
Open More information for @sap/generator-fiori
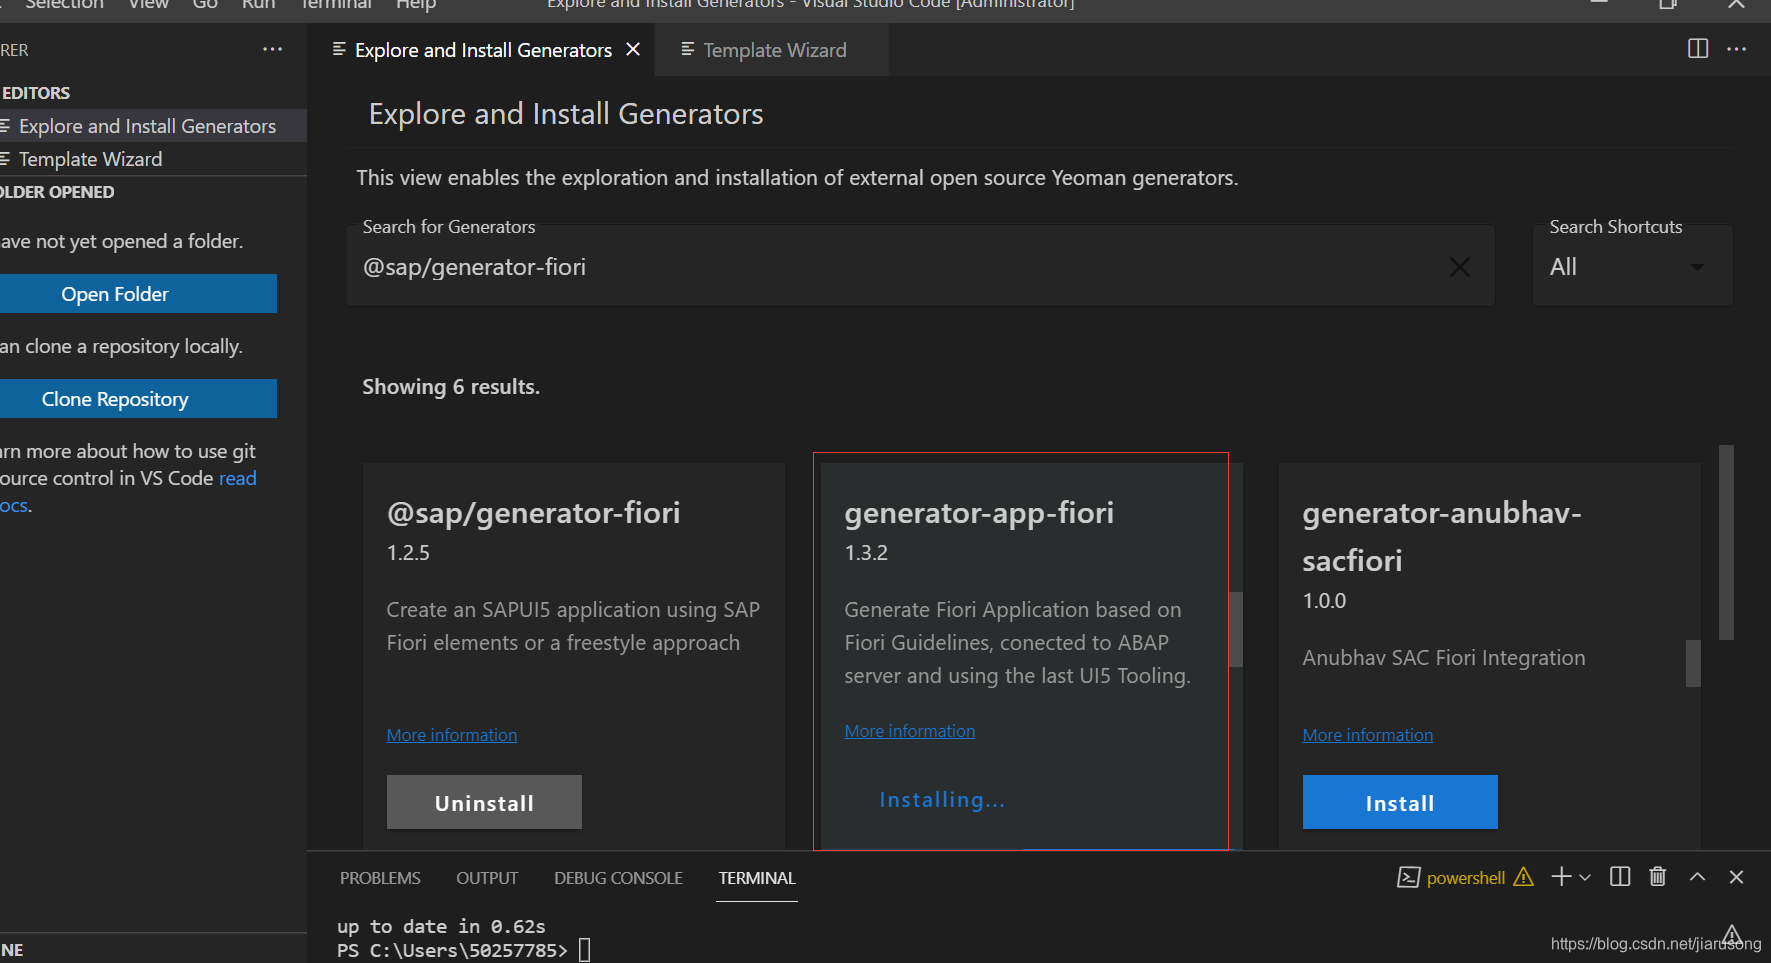(x=452, y=735)
